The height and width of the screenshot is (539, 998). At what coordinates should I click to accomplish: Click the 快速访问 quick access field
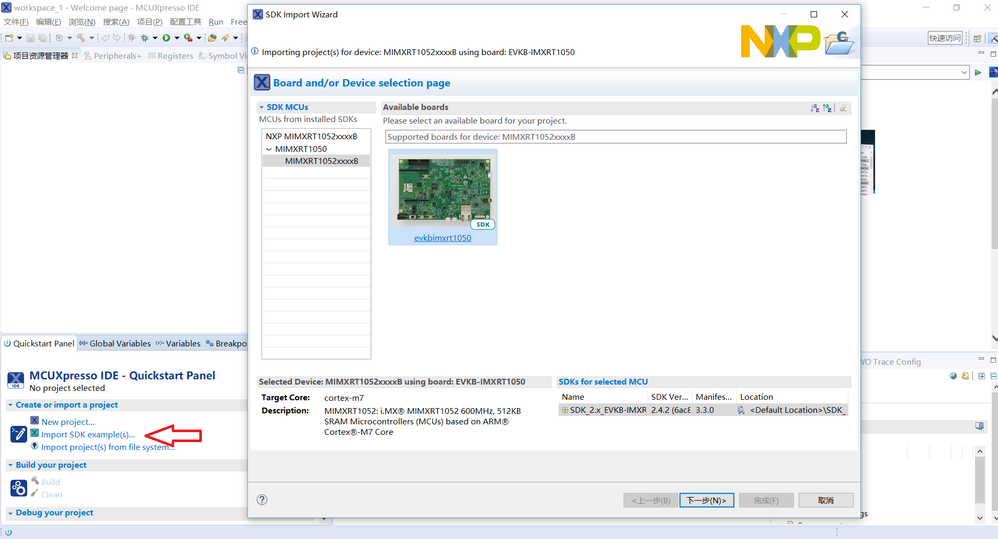945,38
